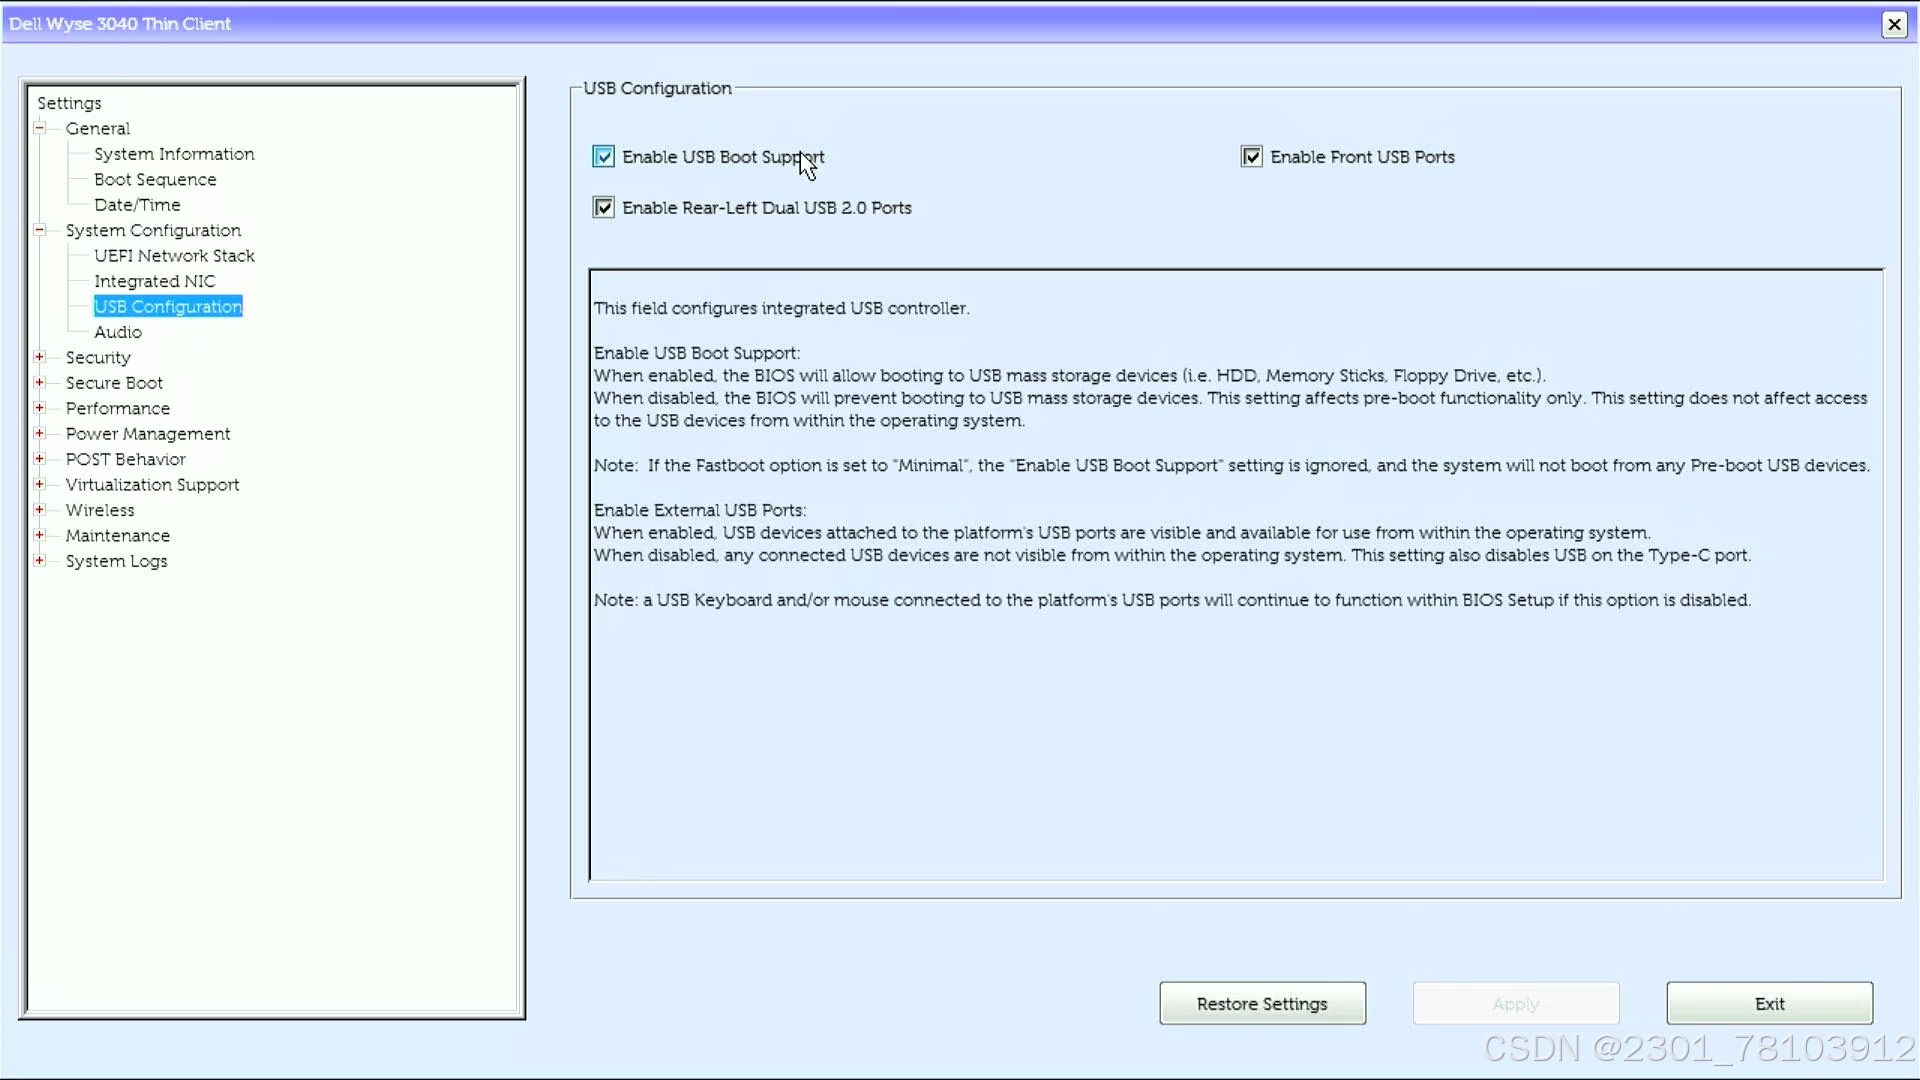Open System Information page
Screen dimensions: 1920x1080
click(174, 154)
